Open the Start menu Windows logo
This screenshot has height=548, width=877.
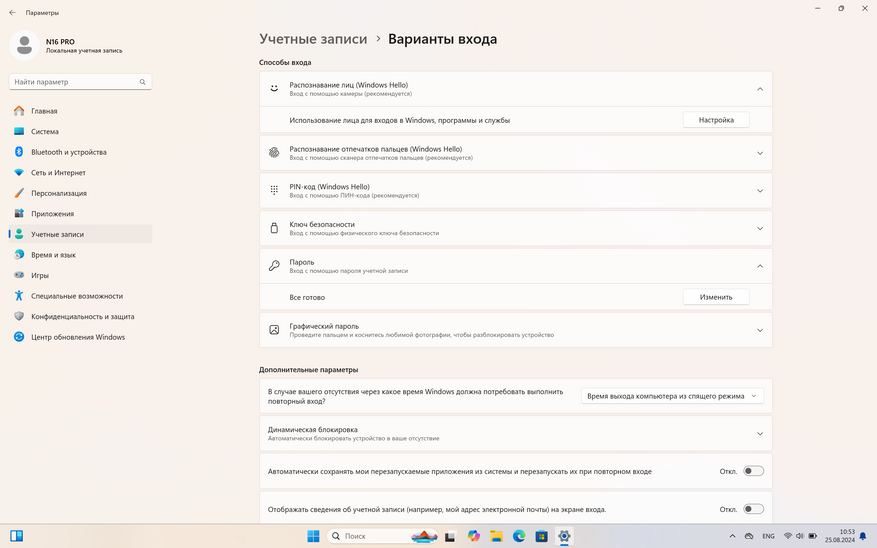313,536
